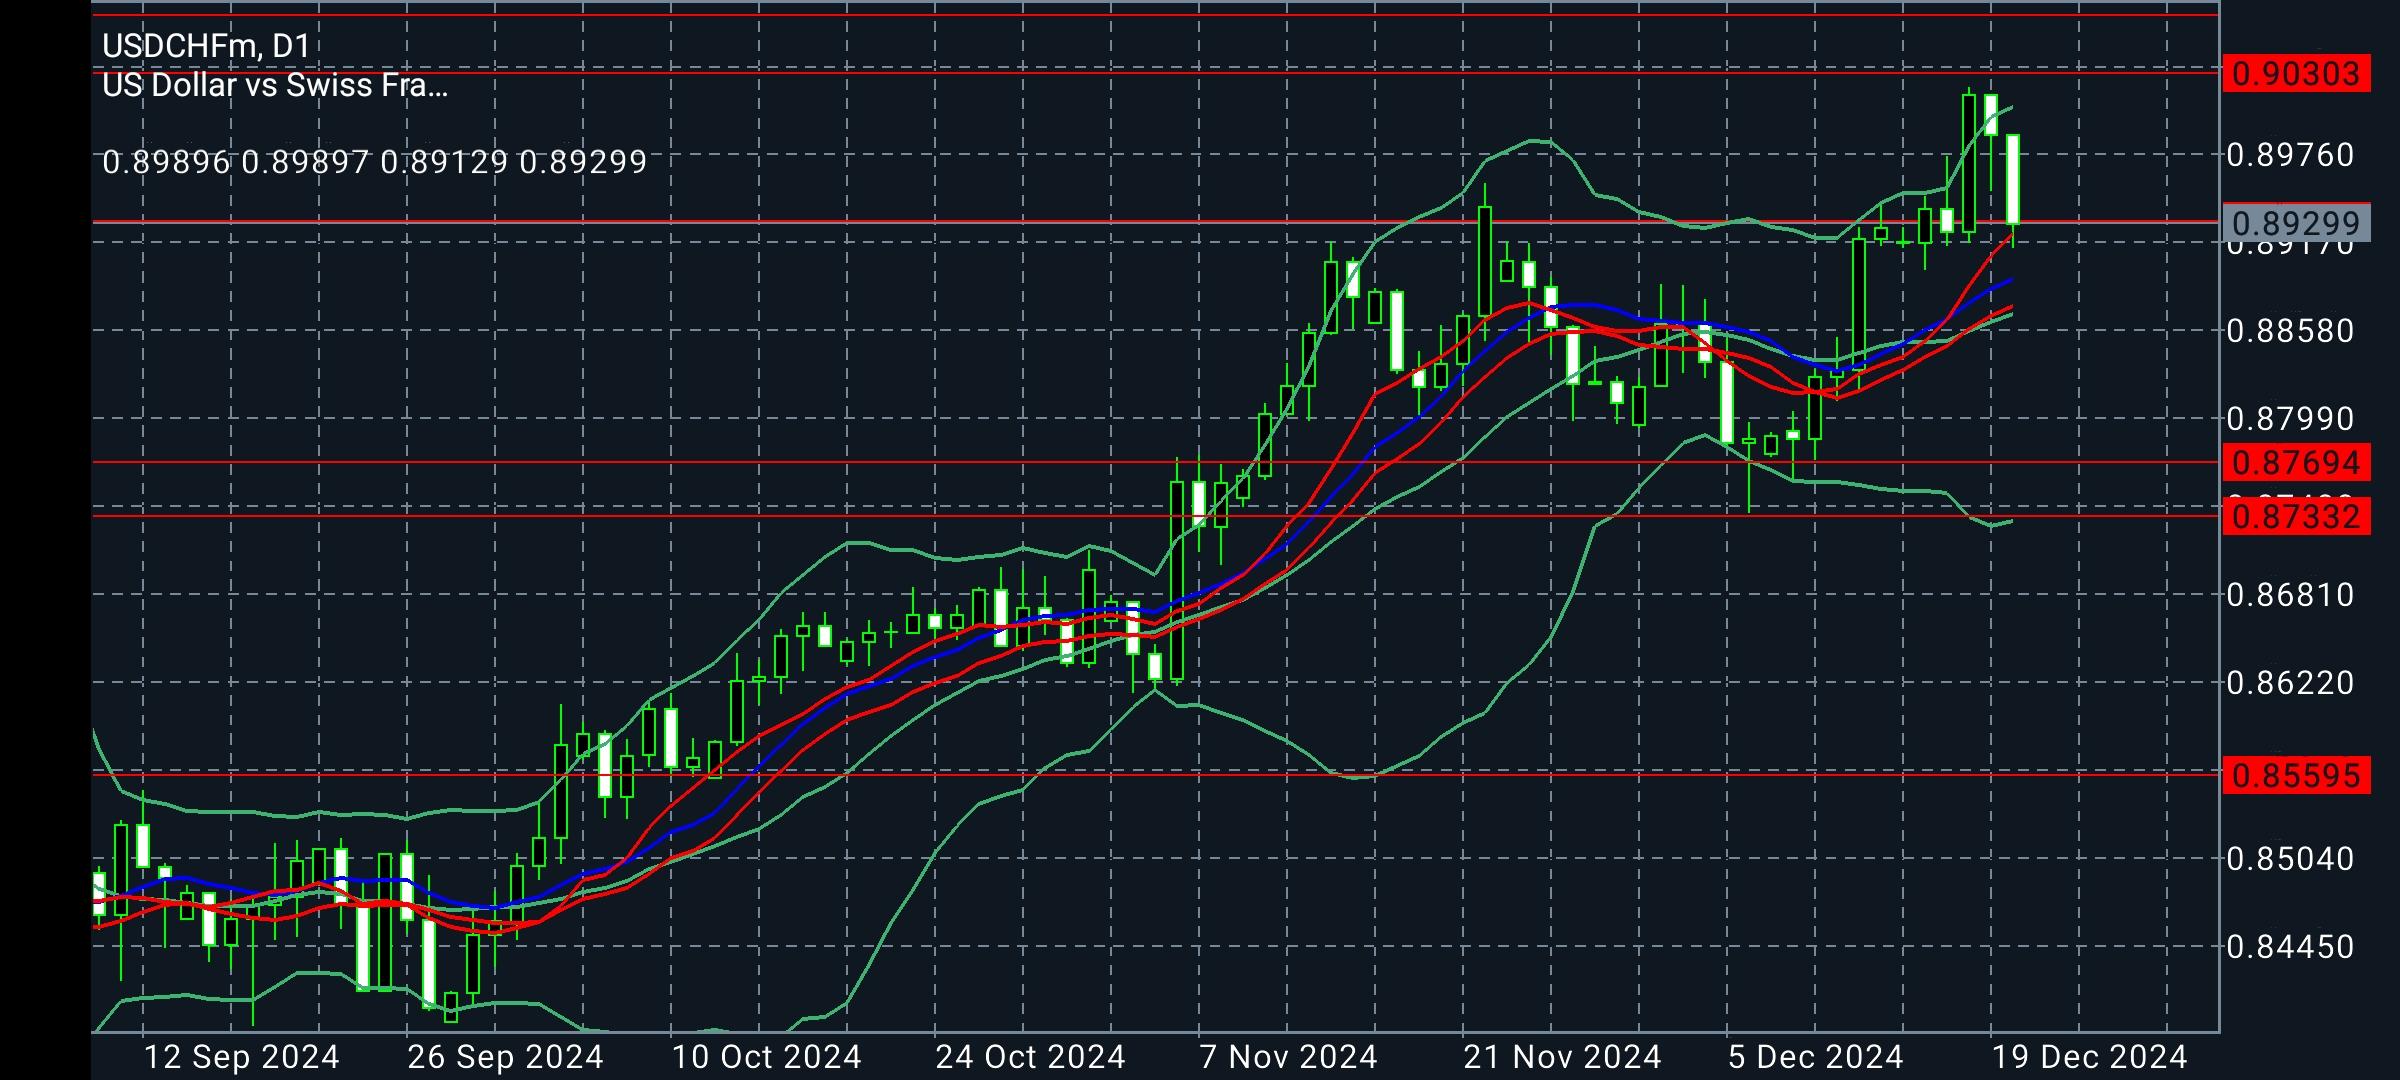This screenshot has width=2400, height=1080.
Task: Tap the 0.89760 price axis label
Action: pyautogui.click(x=2290, y=156)
